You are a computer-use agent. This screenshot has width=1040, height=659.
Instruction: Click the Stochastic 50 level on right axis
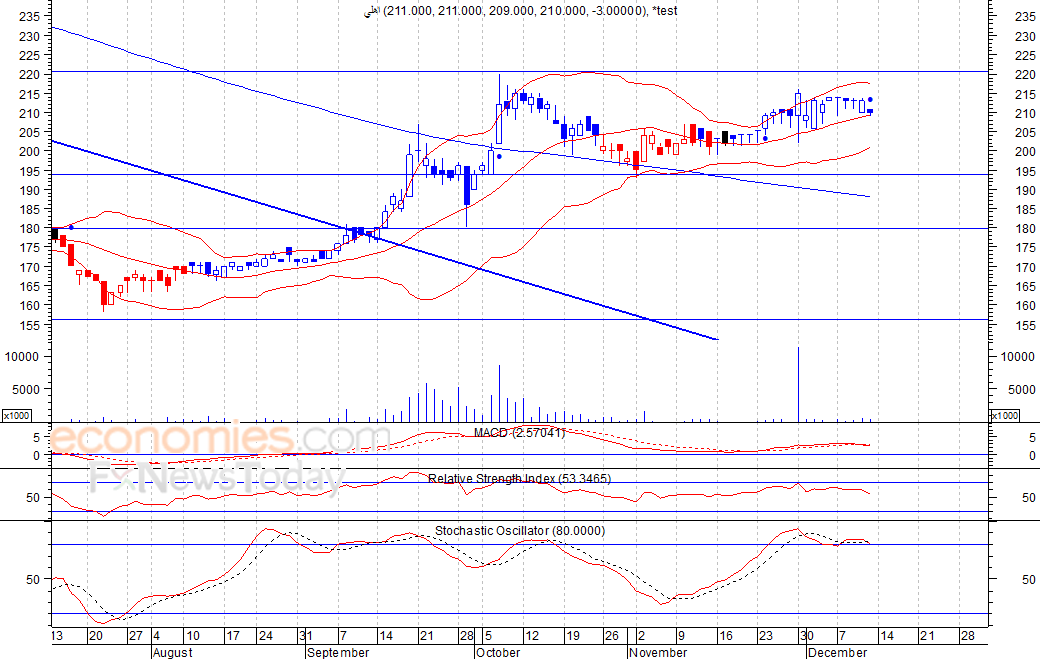[x=1029, y=579]
